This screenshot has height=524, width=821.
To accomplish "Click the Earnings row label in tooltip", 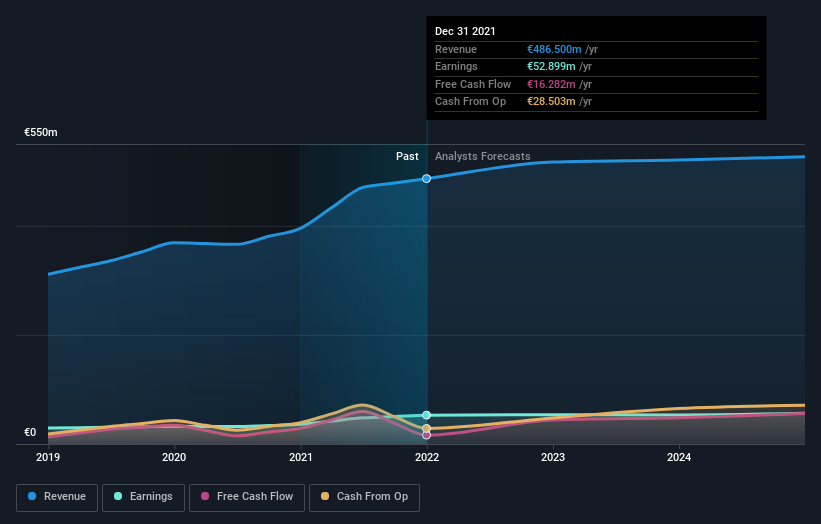I will [x=456, y=66].
